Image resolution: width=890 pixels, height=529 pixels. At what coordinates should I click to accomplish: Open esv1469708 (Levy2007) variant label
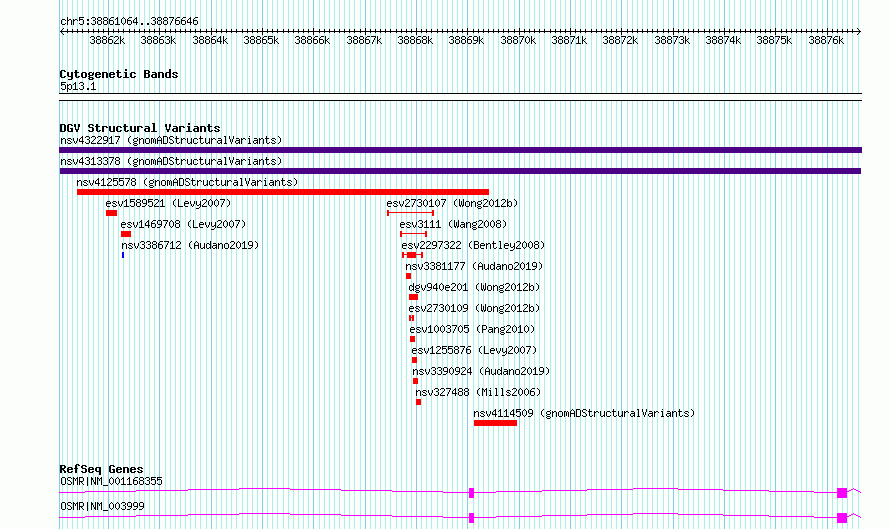click(183, 224)
